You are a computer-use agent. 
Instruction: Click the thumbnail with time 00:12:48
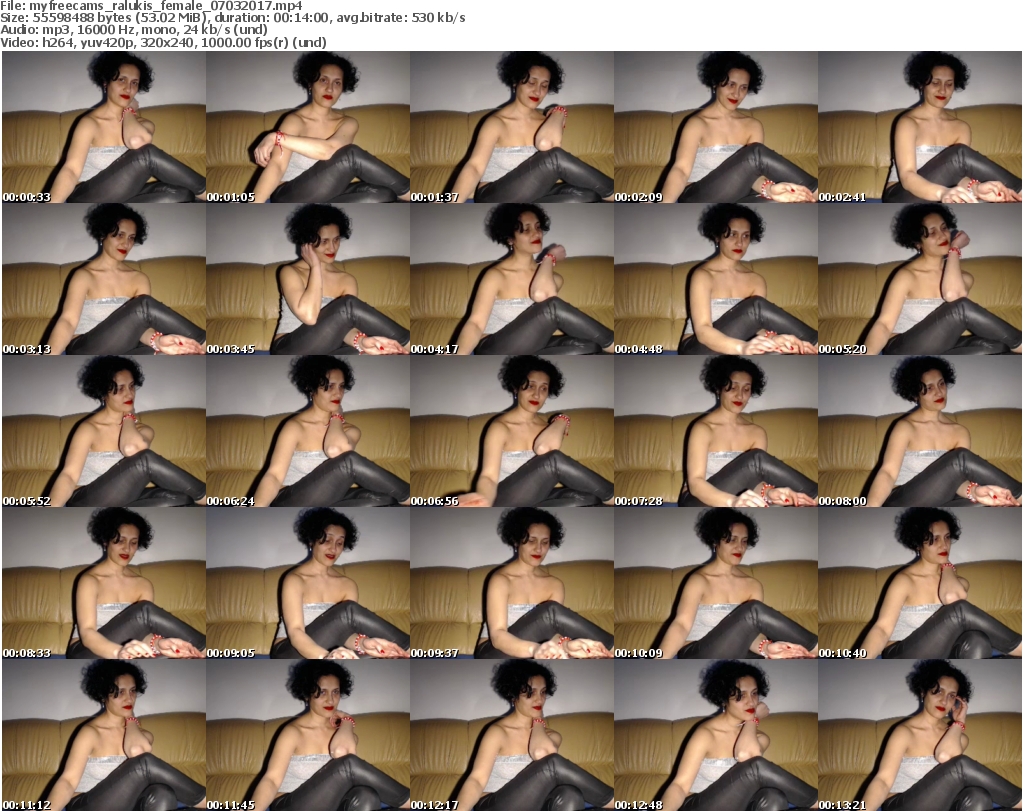click(716, 735)
